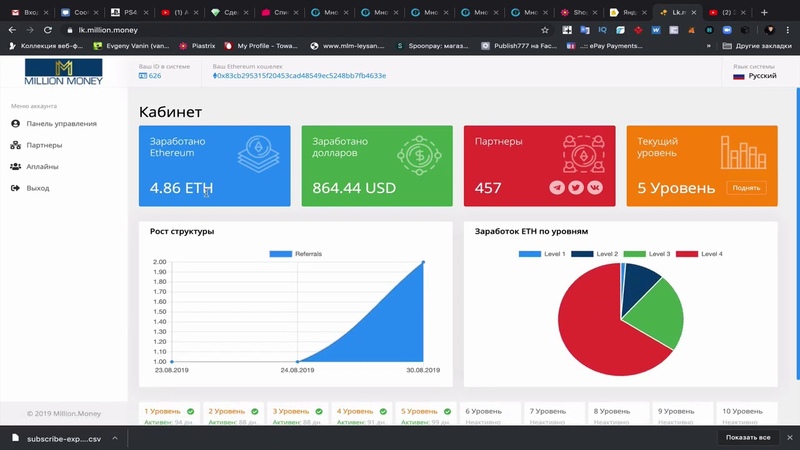Click the green checkmark on 5 Уровень
This screenshot has height=450, width=800.
(x=447, y=411)
